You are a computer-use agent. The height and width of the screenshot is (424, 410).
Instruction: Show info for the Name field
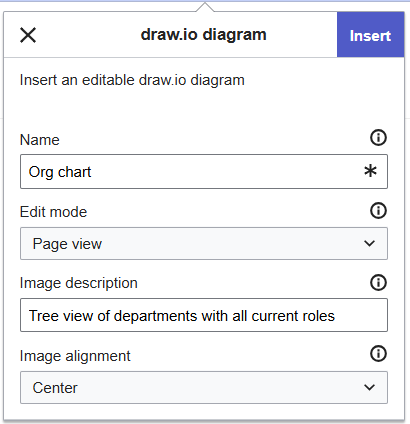(378, 137)
